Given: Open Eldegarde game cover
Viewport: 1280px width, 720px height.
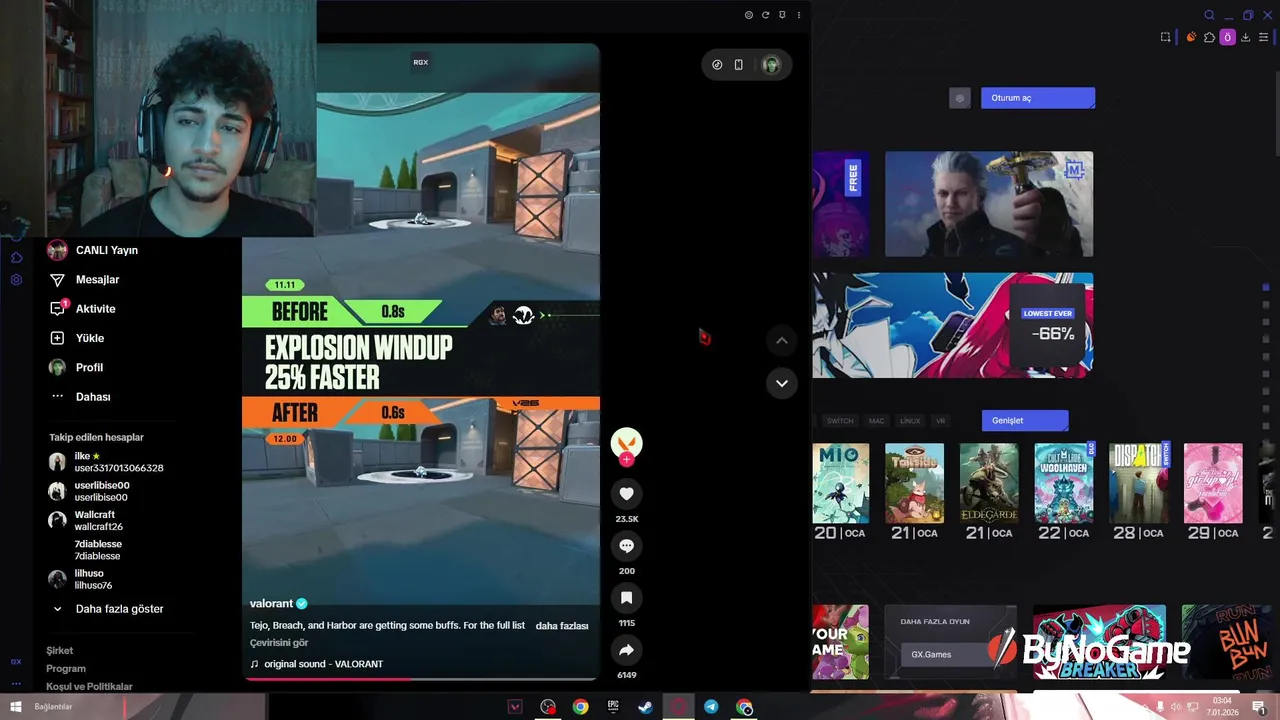Looking at the screenshot, I should (x=989, y=483).
